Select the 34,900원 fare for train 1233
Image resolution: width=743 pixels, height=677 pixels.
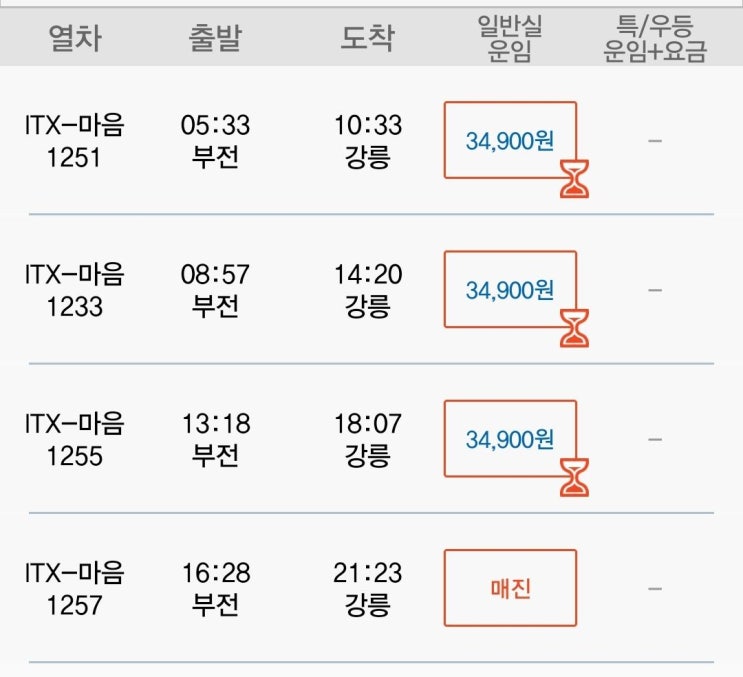pos(509,289)
